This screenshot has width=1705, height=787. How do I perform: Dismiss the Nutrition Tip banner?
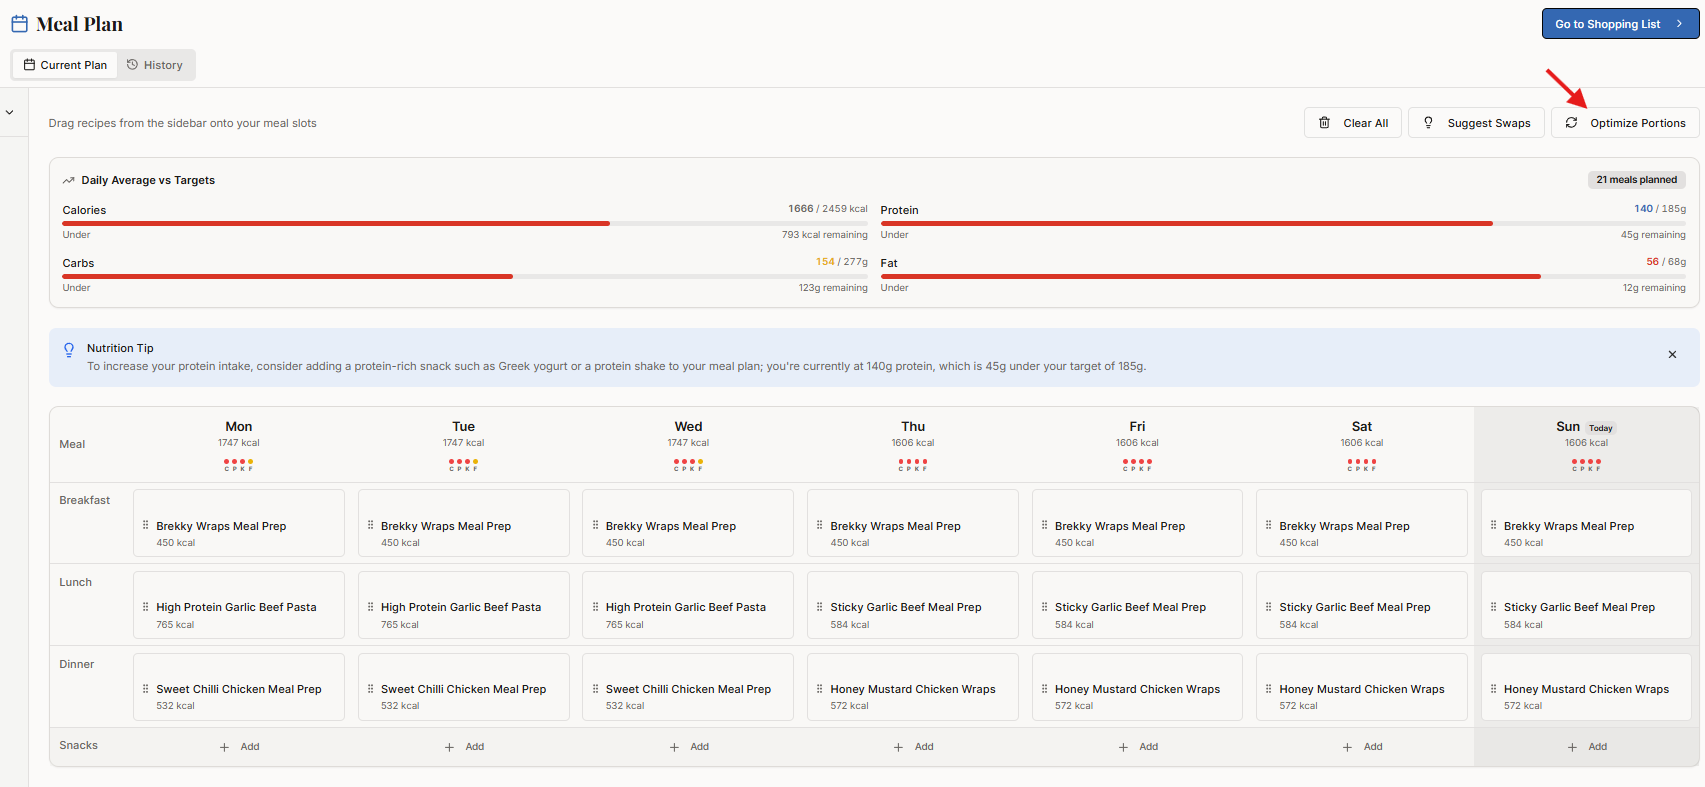tap(1672, 355)
